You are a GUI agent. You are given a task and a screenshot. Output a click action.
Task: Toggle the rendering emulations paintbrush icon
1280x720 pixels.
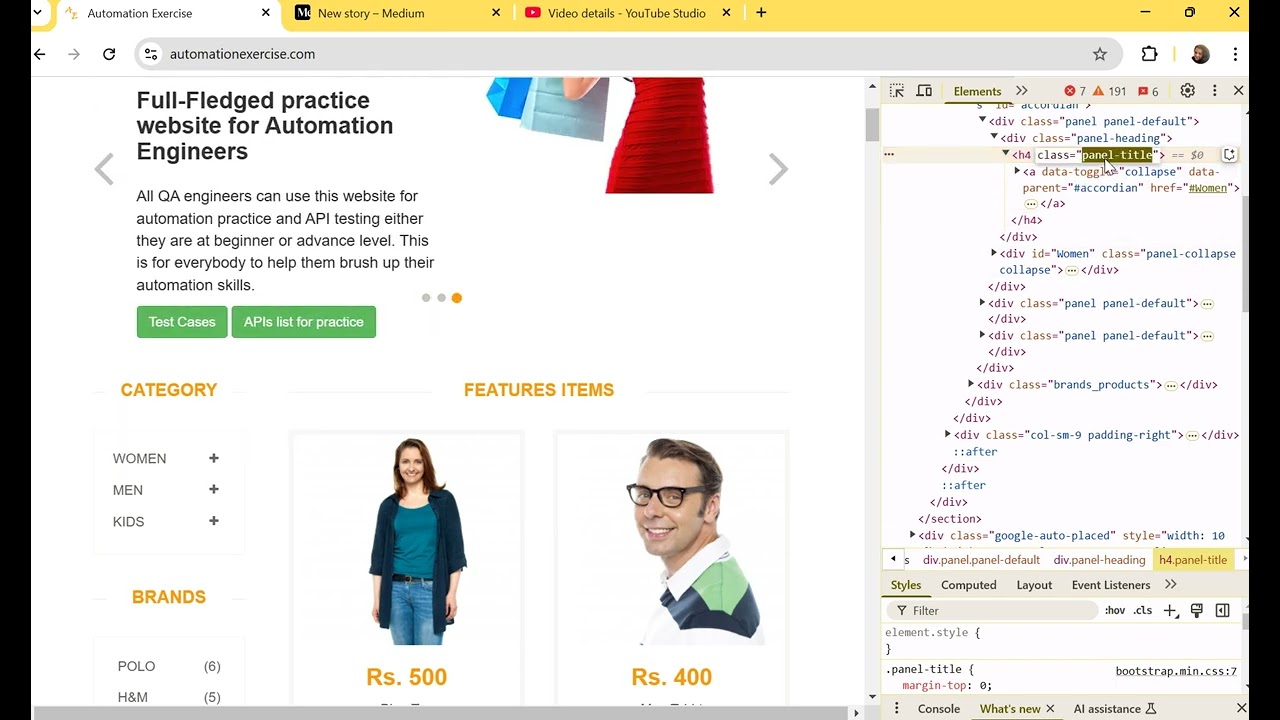(x=1196, y=610)
